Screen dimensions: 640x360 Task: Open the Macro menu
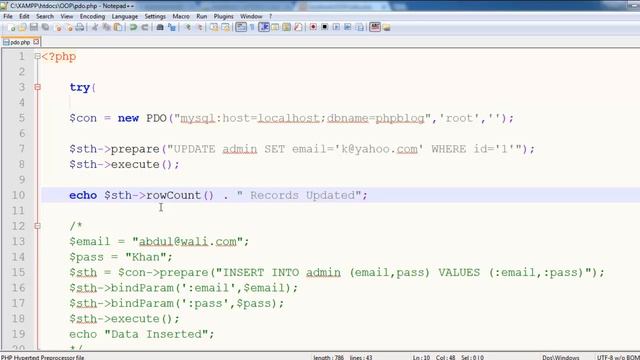(x=181, y=16)
